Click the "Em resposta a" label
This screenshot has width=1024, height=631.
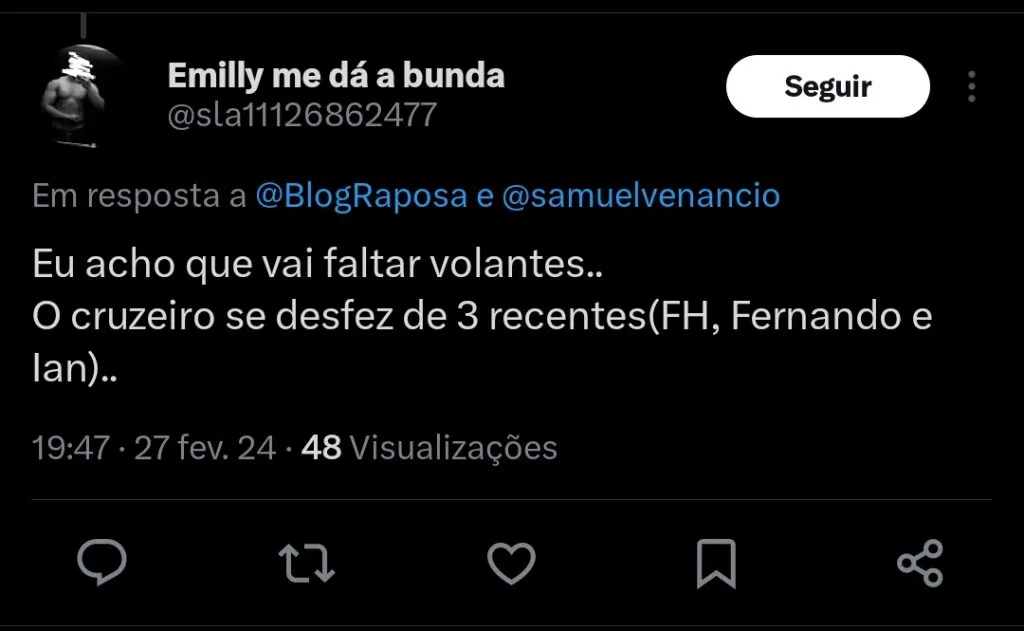tap(139, 196)
